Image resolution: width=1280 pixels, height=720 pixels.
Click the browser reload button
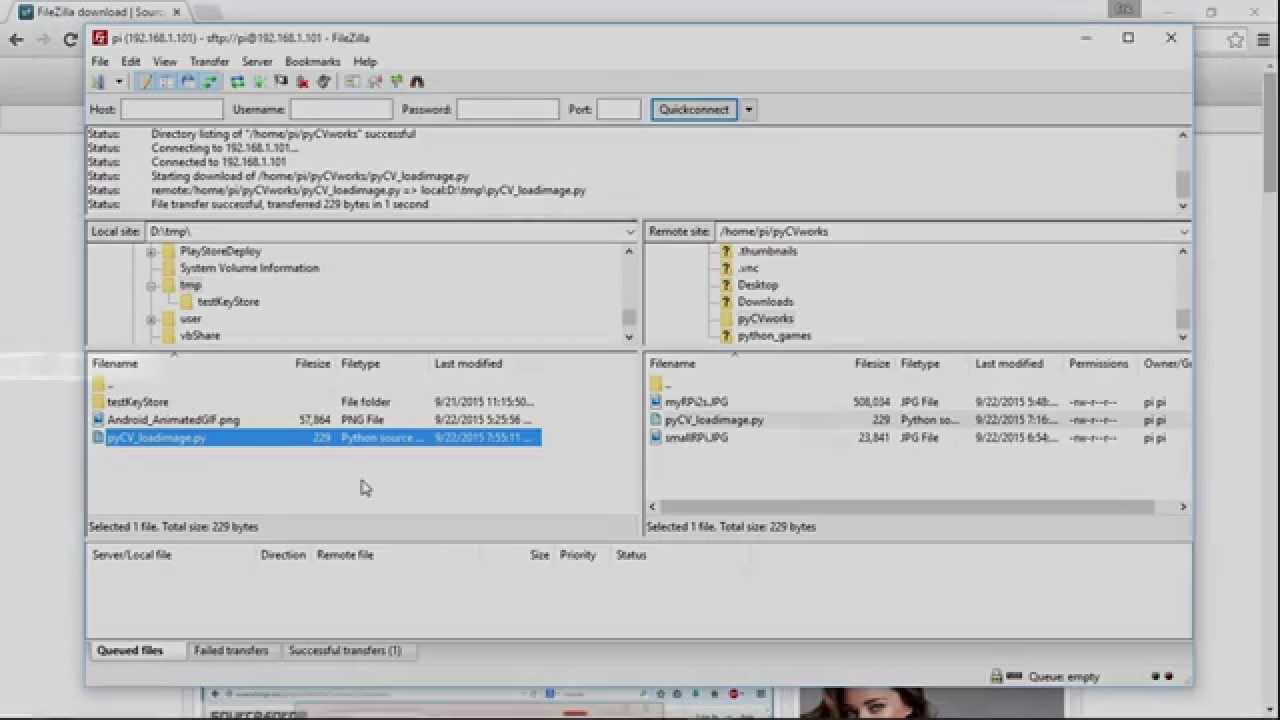70,40
